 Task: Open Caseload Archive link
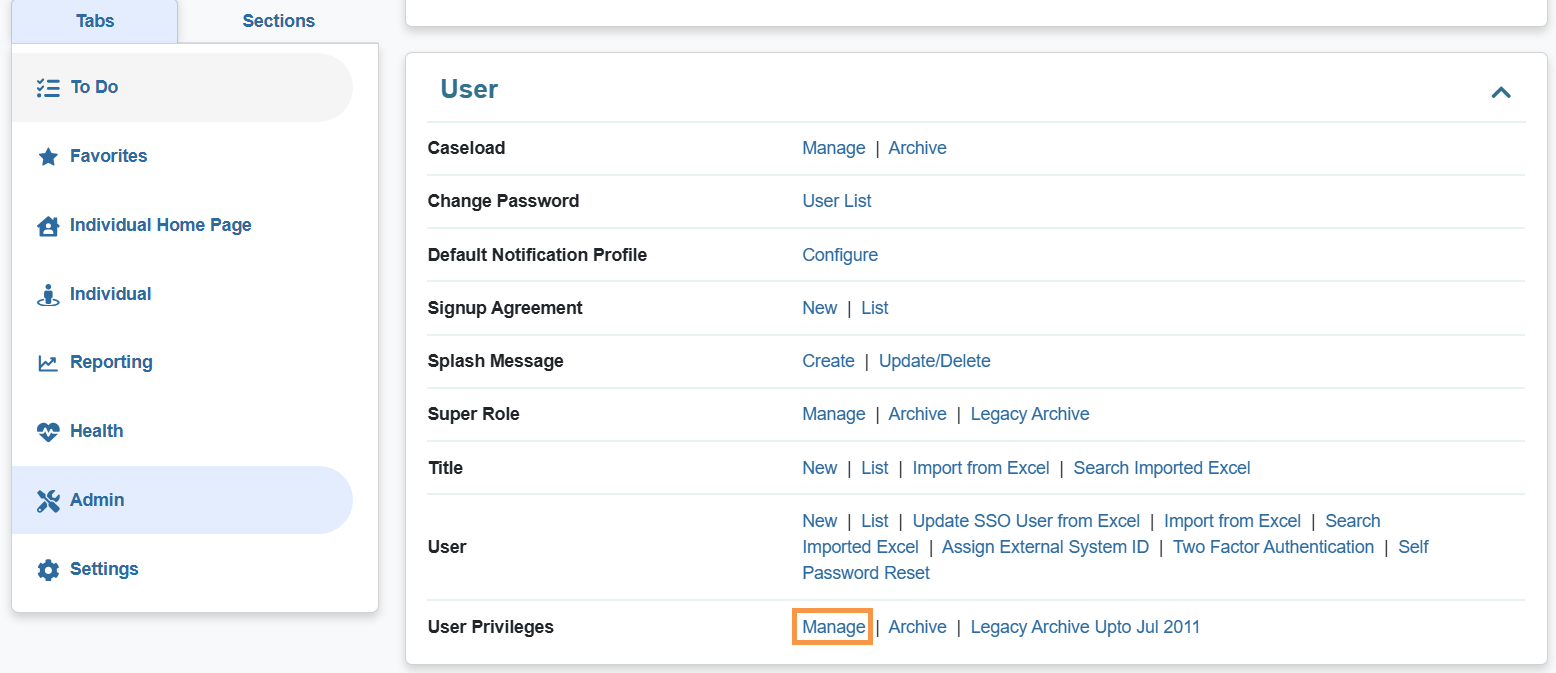(917, 148)
